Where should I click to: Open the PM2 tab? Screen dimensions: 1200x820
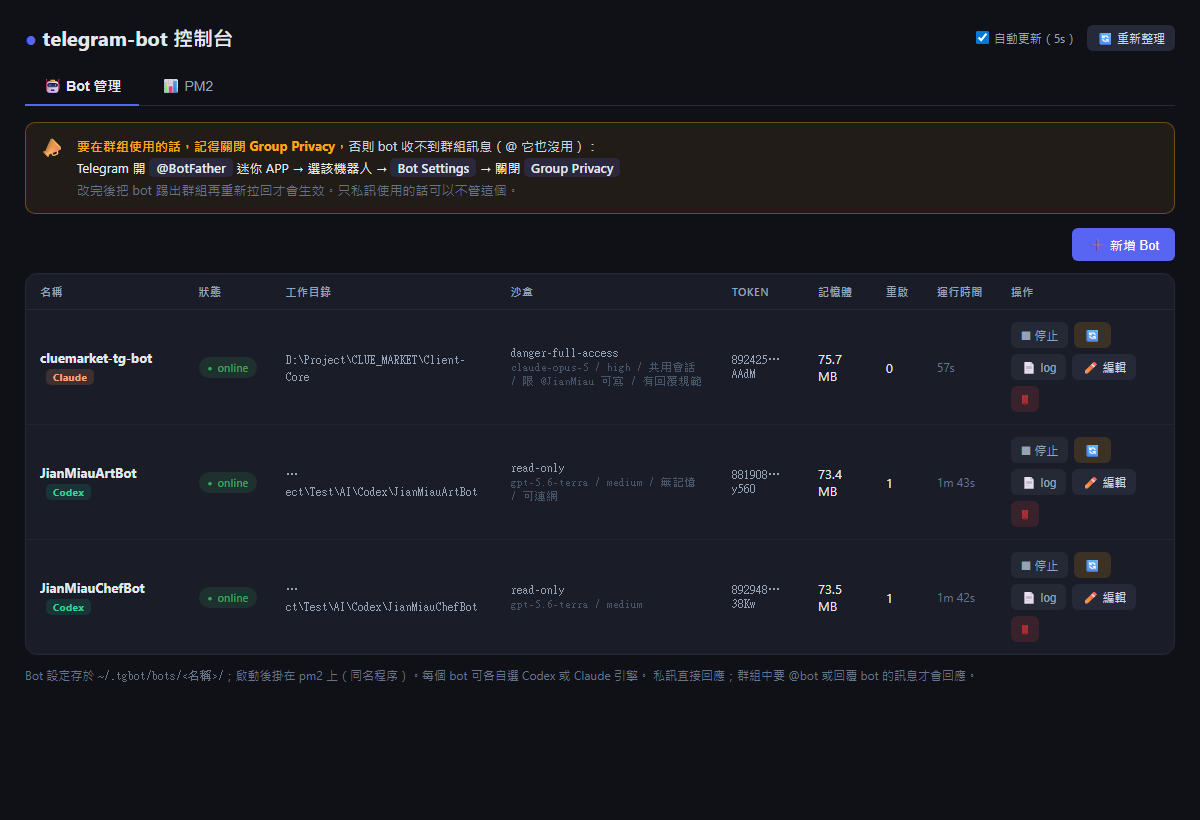[188, 86]
